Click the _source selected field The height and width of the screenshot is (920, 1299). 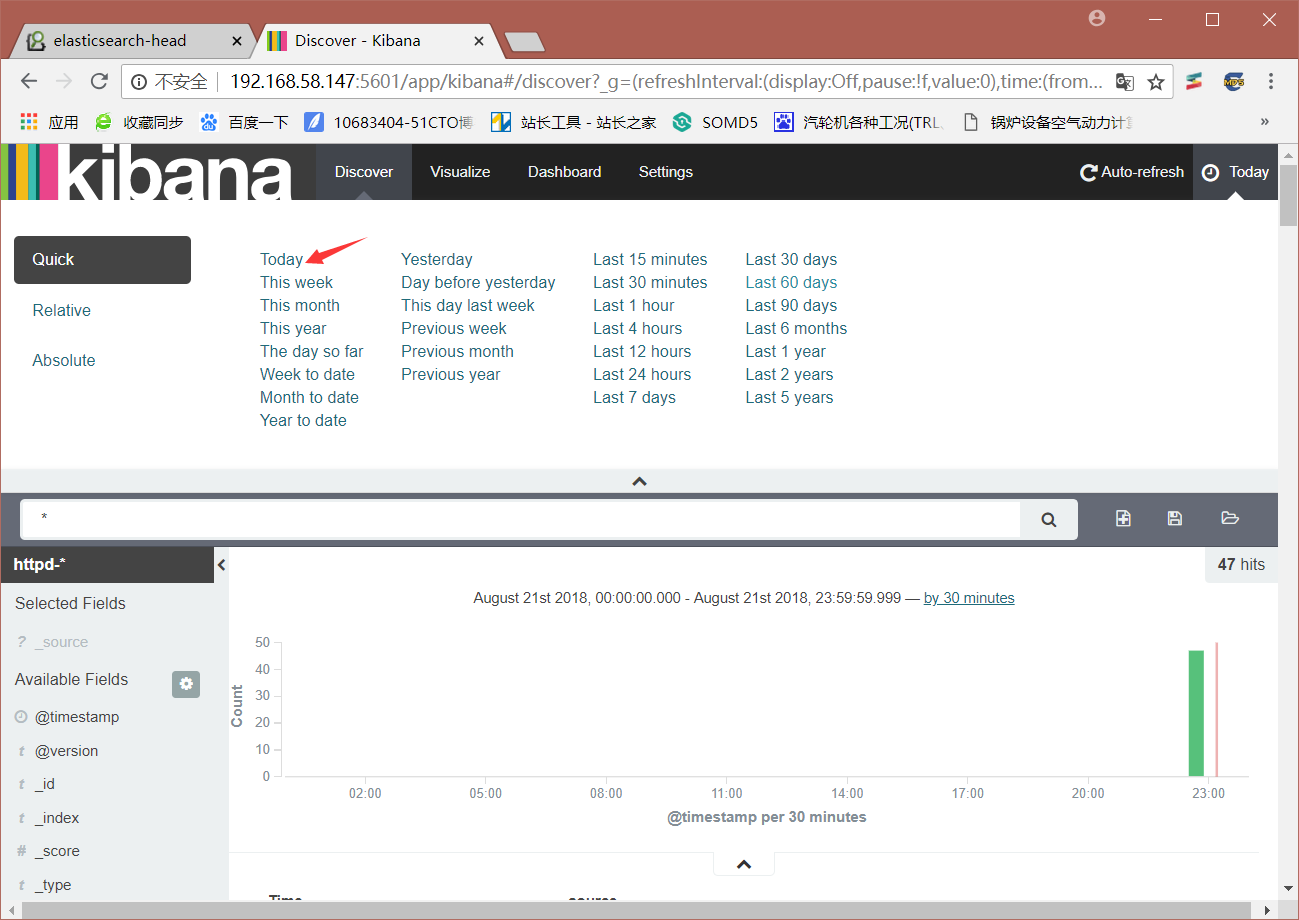tap(61, 643)
